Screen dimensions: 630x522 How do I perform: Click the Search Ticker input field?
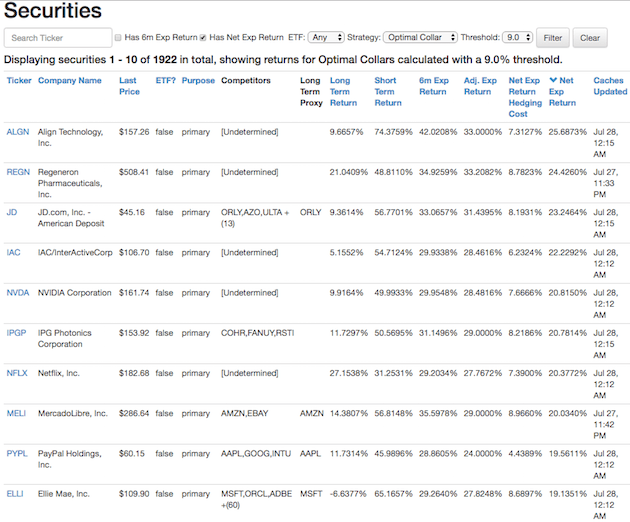[57, 38]
